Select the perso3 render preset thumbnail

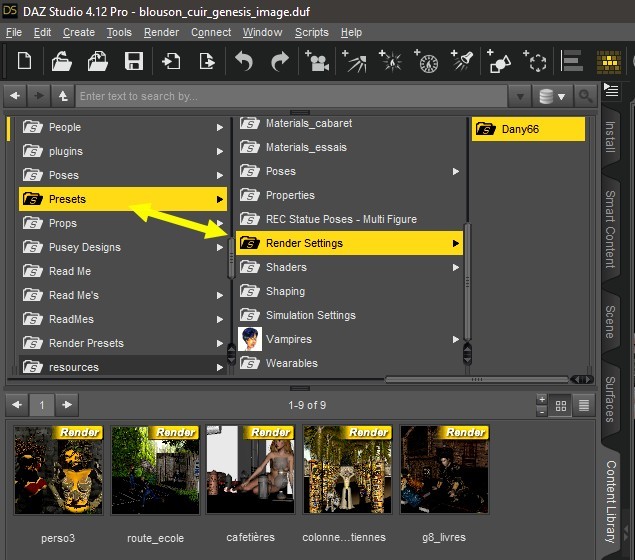tap(58, 470)
